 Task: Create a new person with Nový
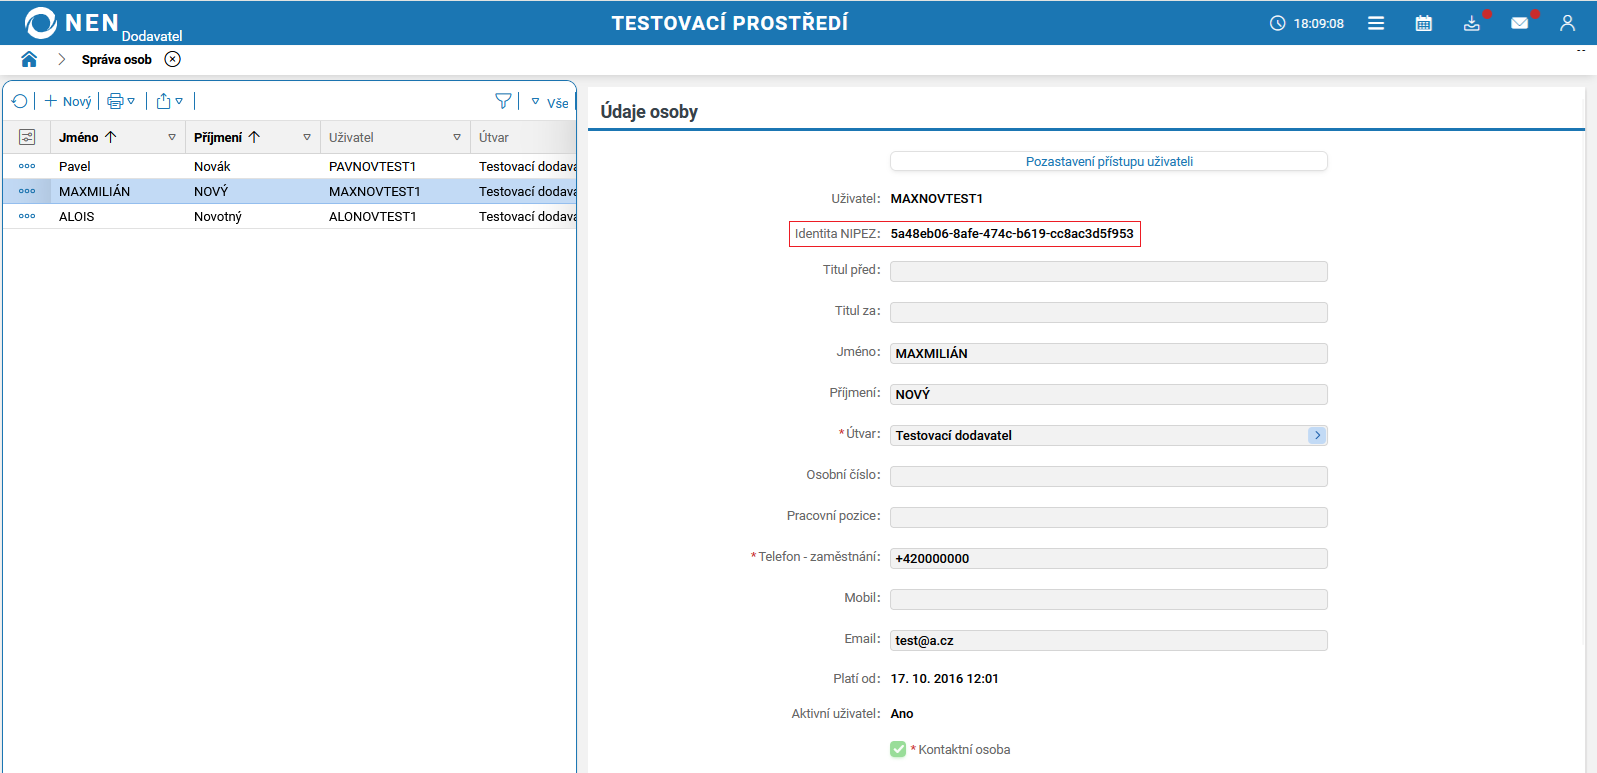tap(68, 101)
